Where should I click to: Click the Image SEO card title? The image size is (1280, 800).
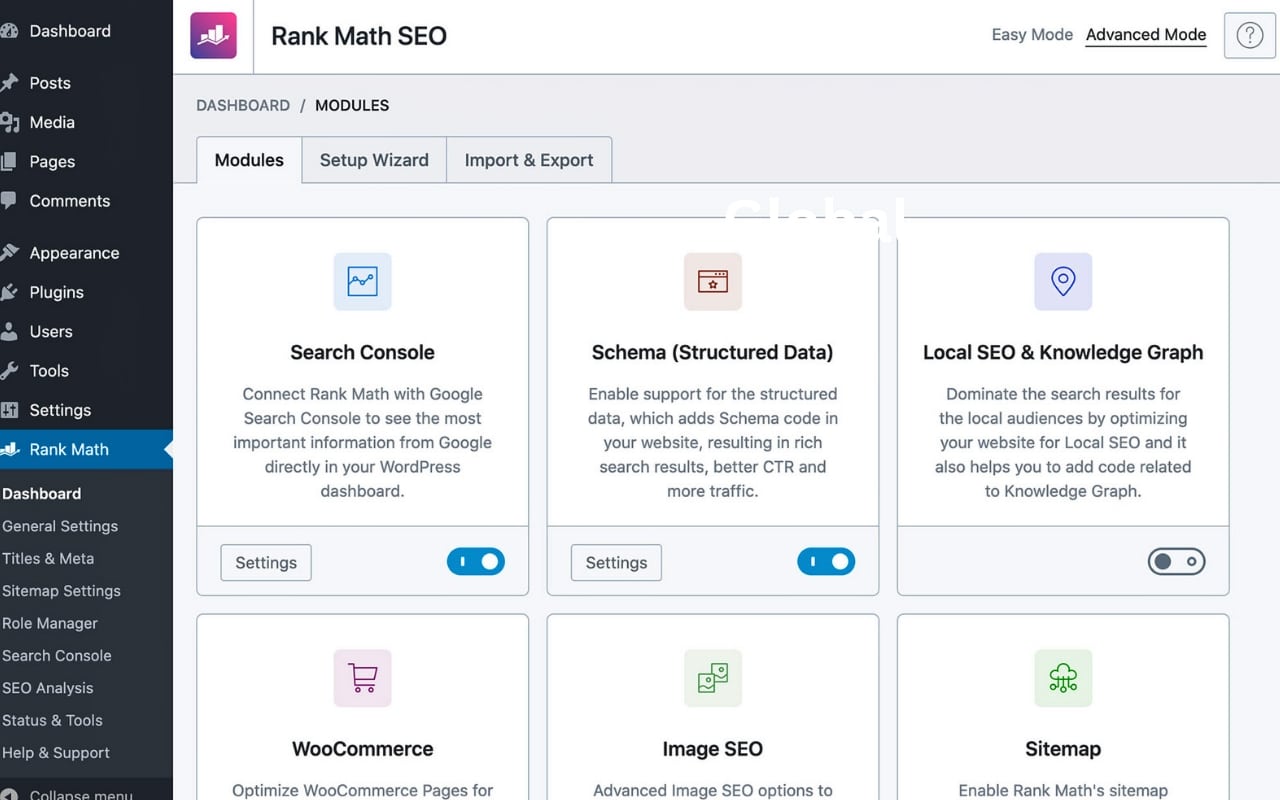click(712, 749)
